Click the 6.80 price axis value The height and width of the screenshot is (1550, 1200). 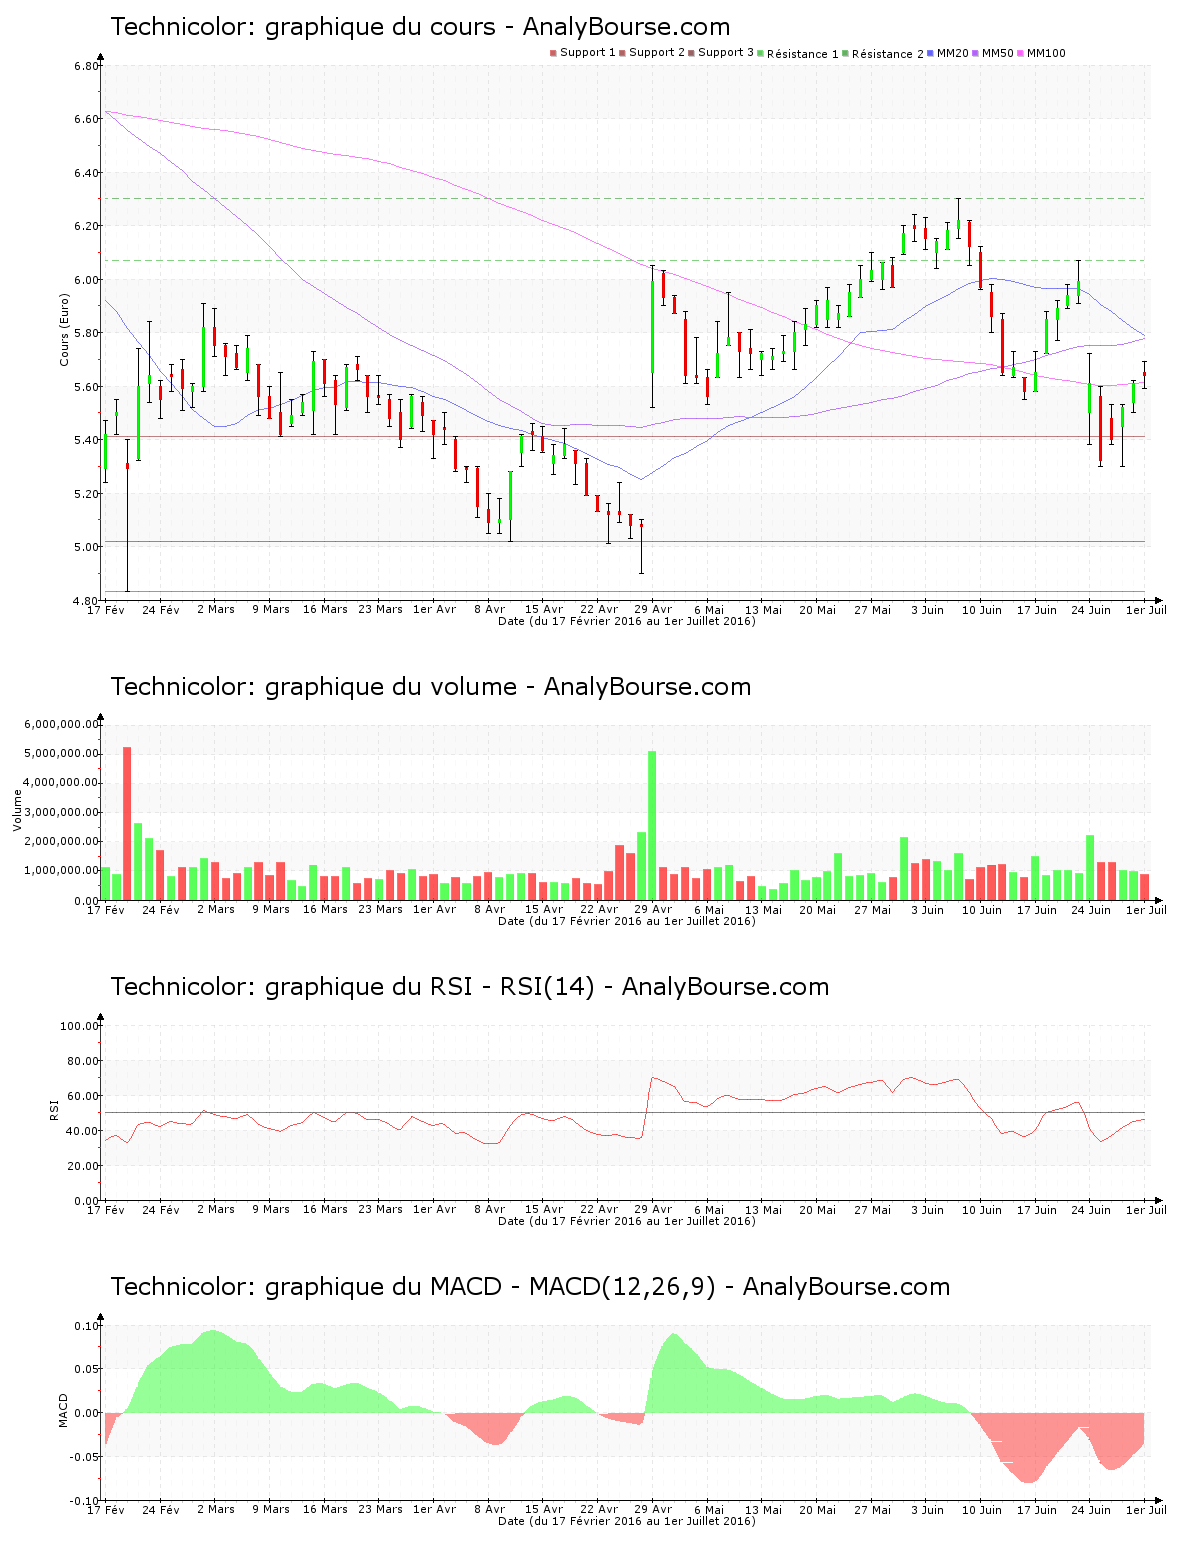pos(86,67)
